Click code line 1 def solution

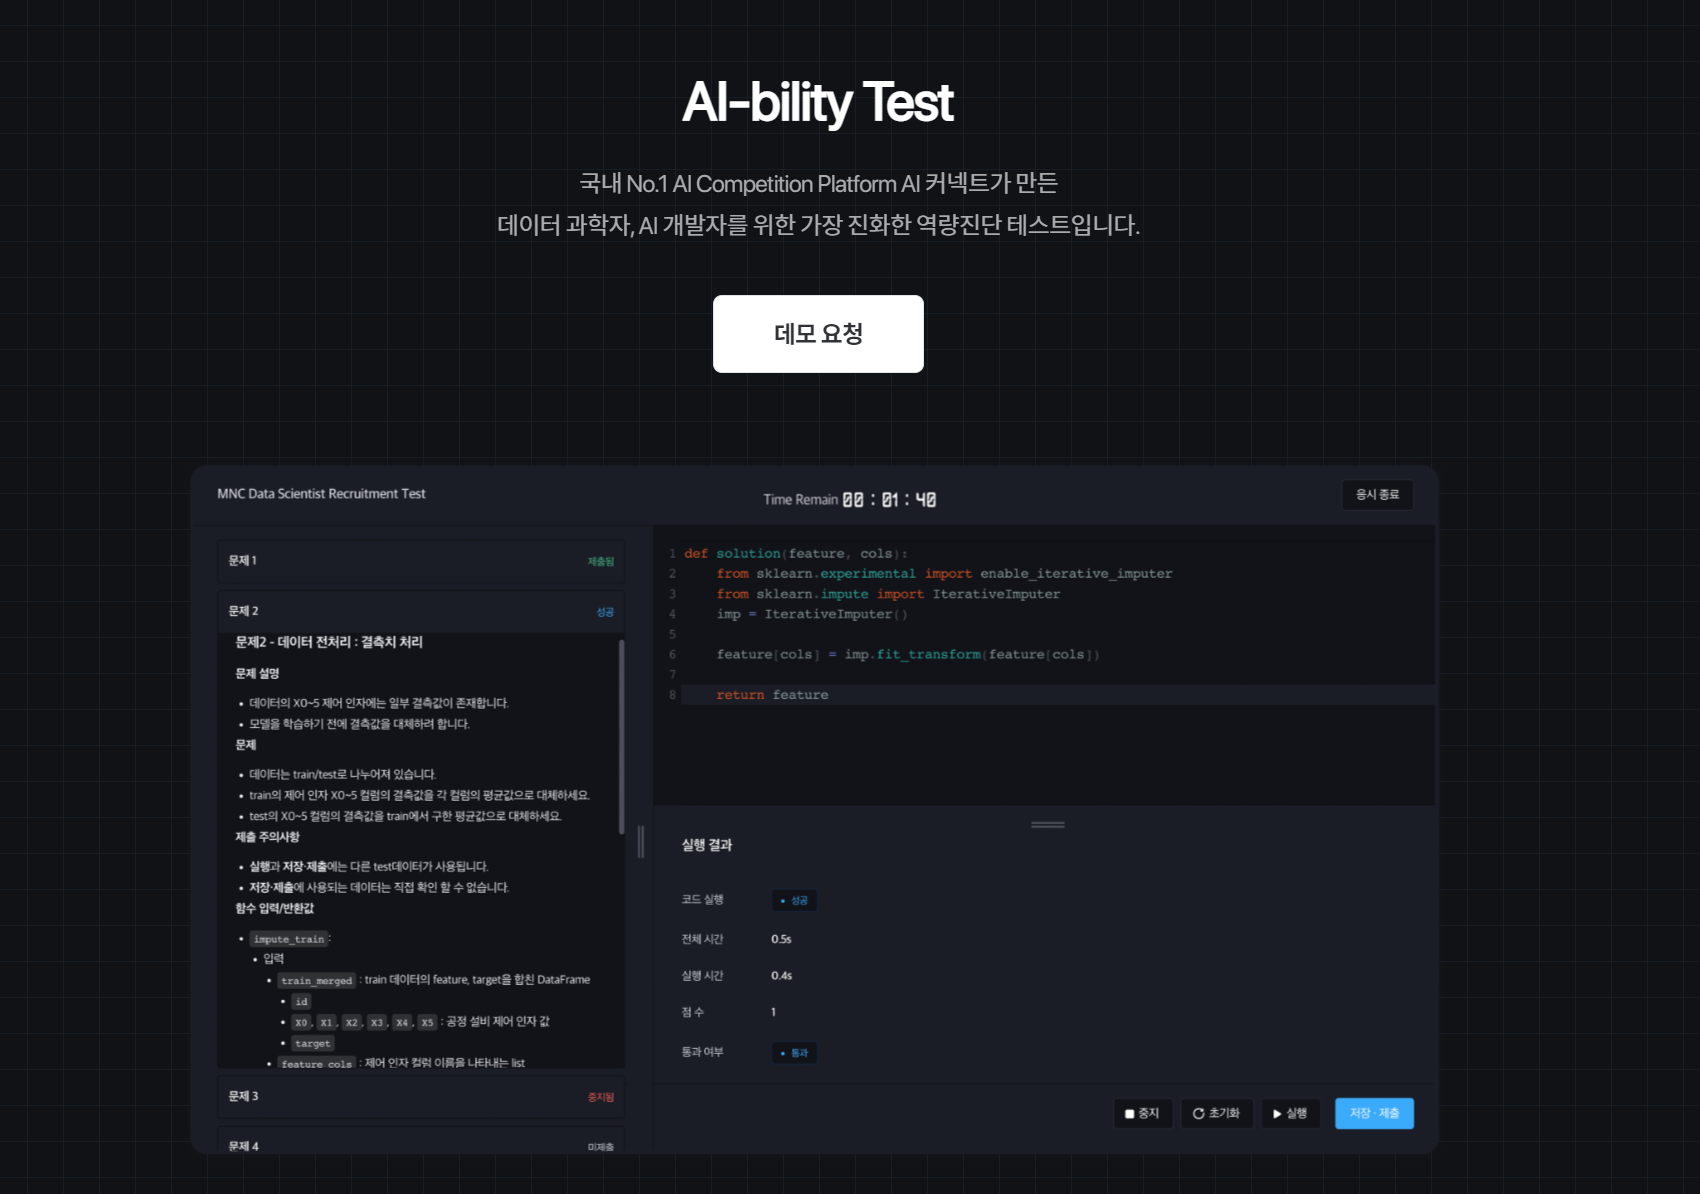click(796, 553)
